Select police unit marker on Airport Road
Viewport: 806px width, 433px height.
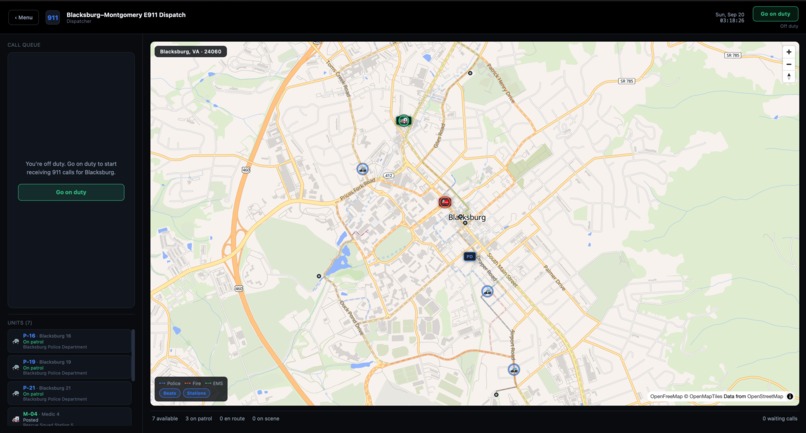coord(514,369)
